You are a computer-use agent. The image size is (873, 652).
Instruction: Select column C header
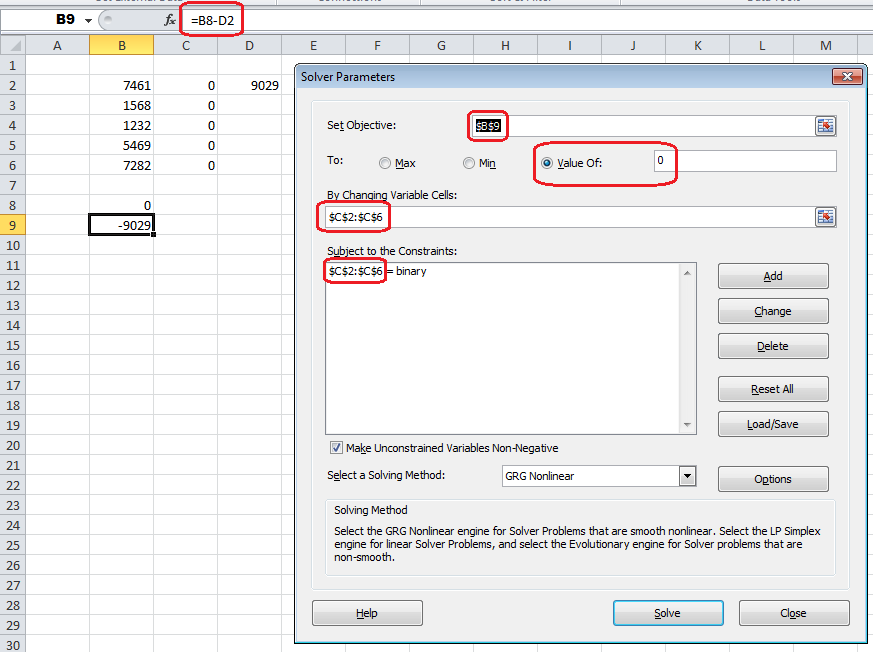185,46
